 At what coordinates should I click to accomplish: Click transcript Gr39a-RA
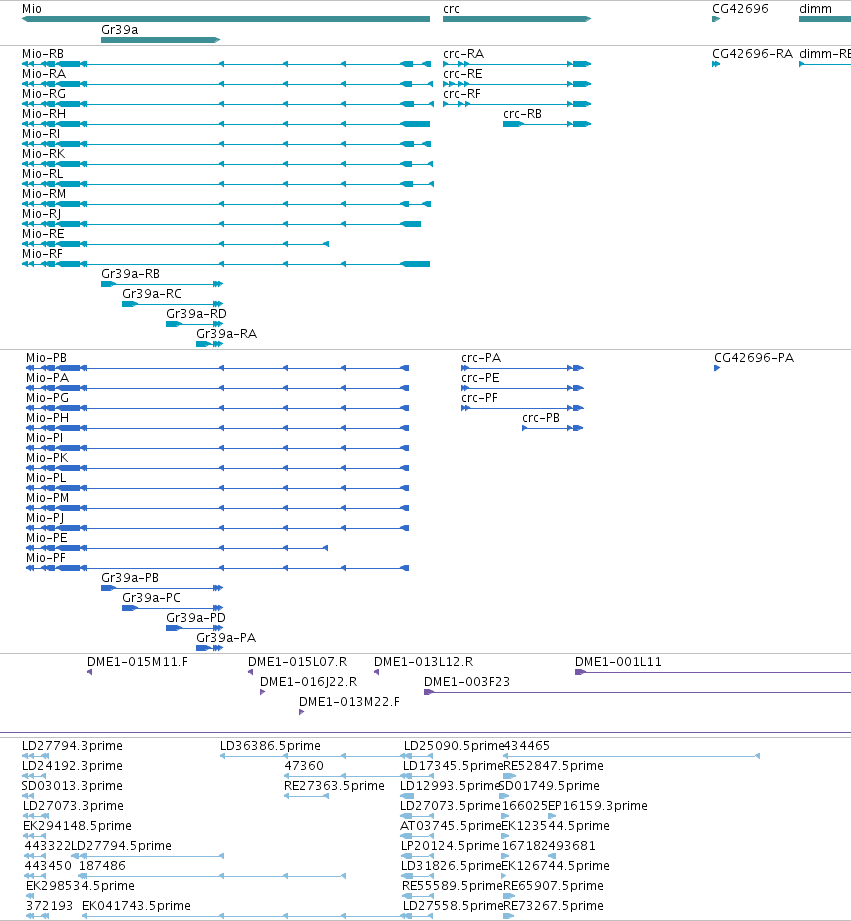click(227, 334)
